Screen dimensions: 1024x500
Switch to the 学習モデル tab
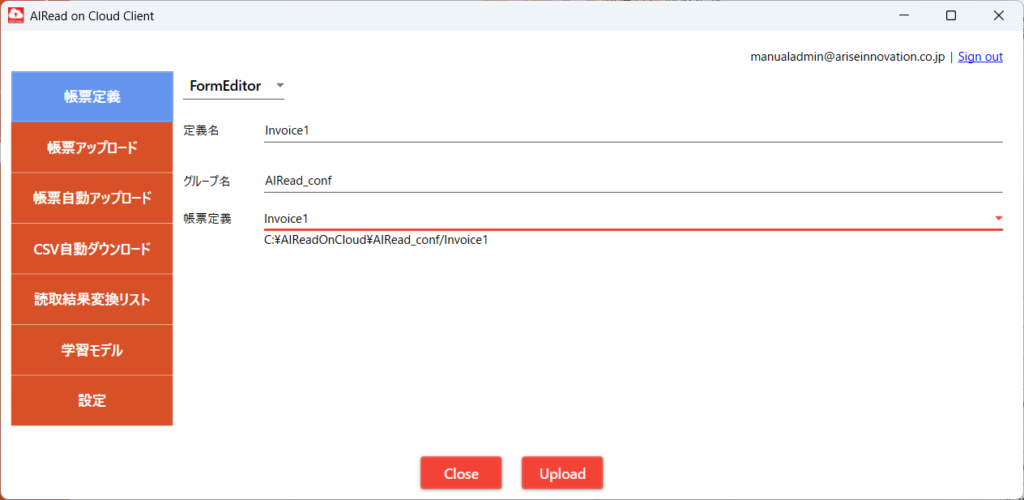(x=92, y=350)
